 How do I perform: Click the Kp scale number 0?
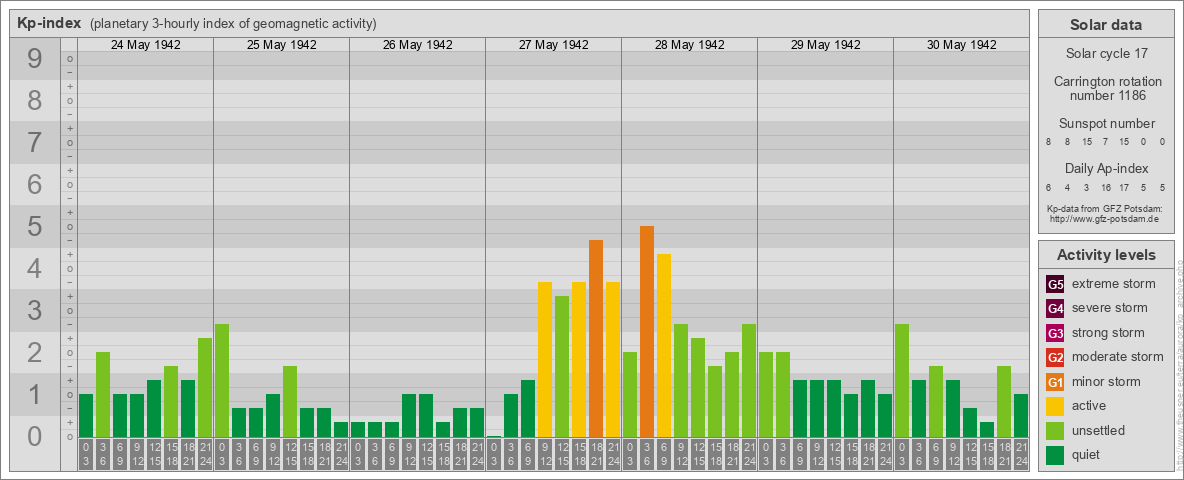(x=35, y=436)
